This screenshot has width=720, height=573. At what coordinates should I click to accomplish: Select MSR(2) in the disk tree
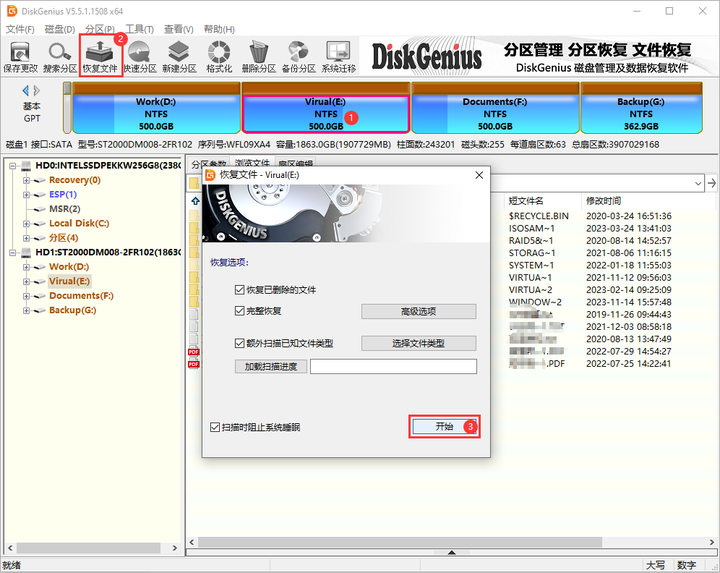point(65,209)
